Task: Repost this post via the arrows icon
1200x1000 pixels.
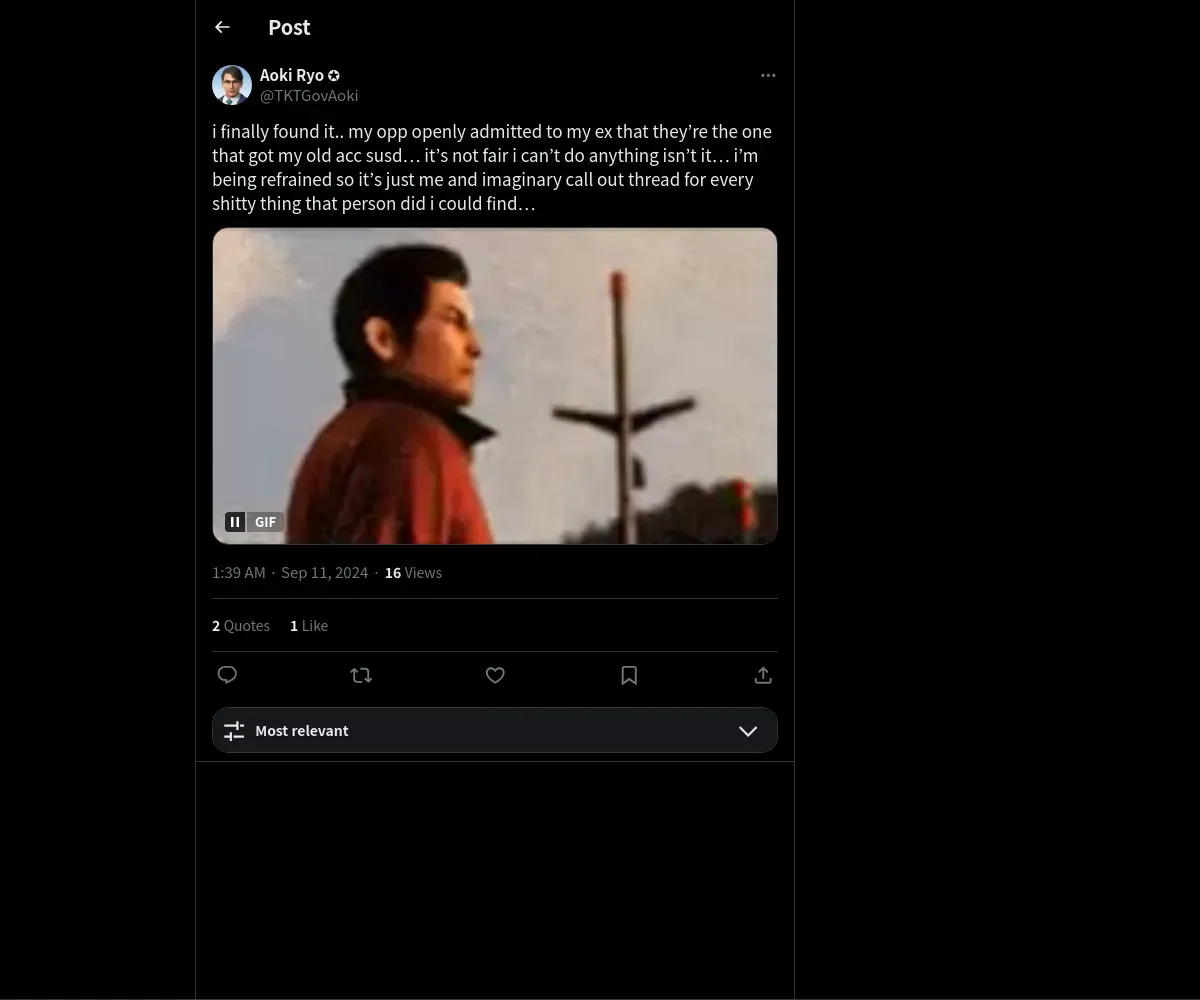Action: (x=361, y=675)
